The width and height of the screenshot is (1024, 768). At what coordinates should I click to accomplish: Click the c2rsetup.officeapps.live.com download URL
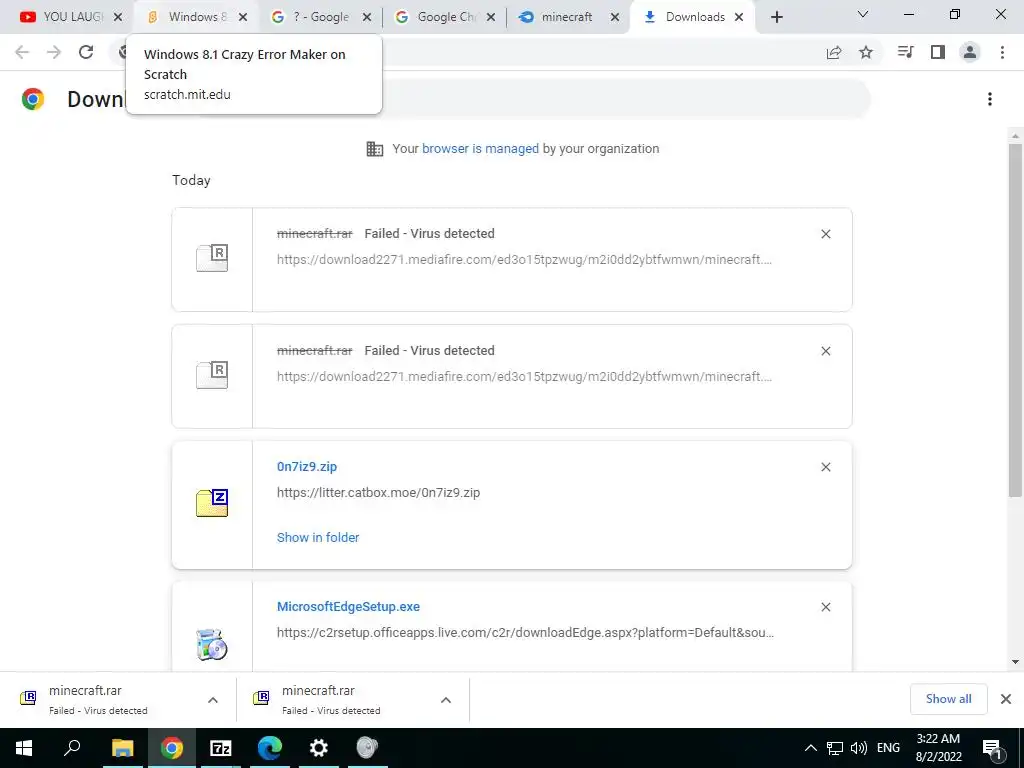coord(525,632)
